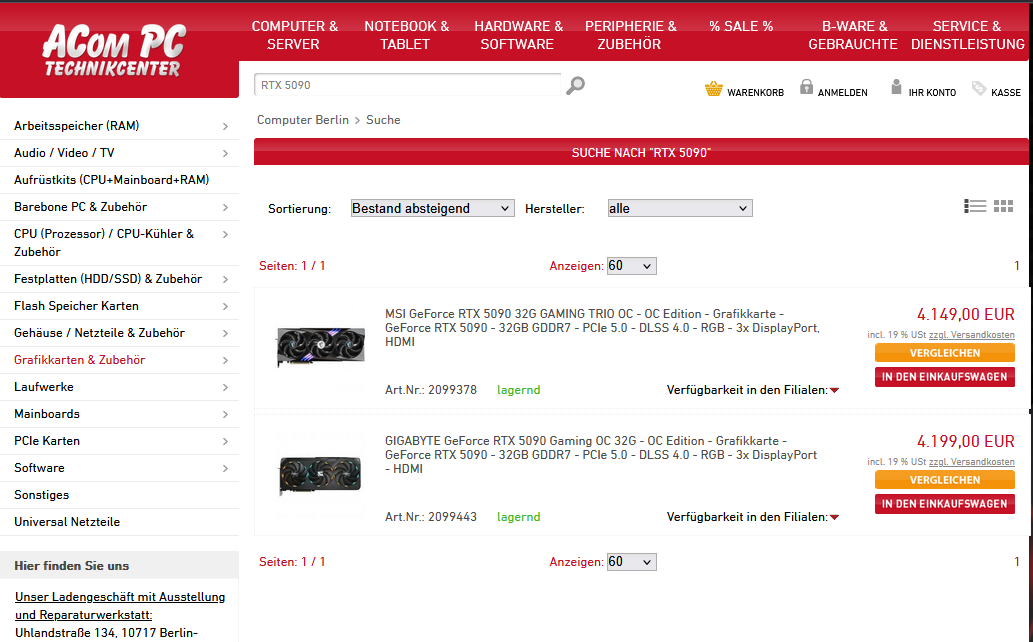Open the Sortierung dropdown

click(432, 208)
